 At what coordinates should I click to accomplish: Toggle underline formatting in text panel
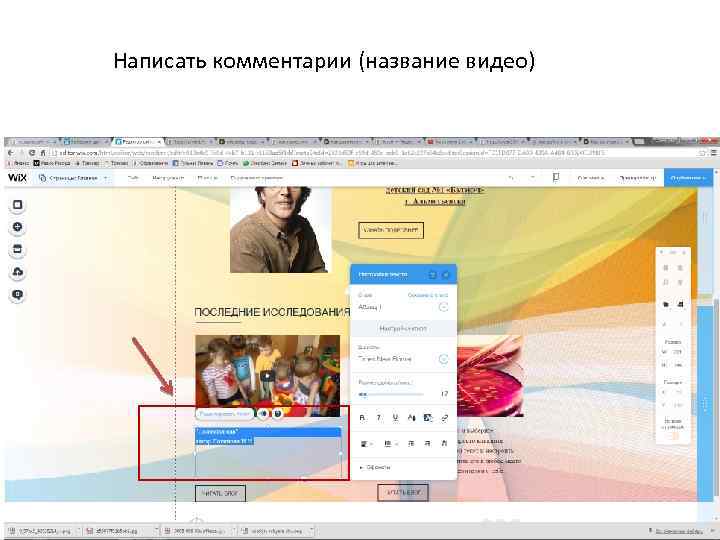pos(395,418)
